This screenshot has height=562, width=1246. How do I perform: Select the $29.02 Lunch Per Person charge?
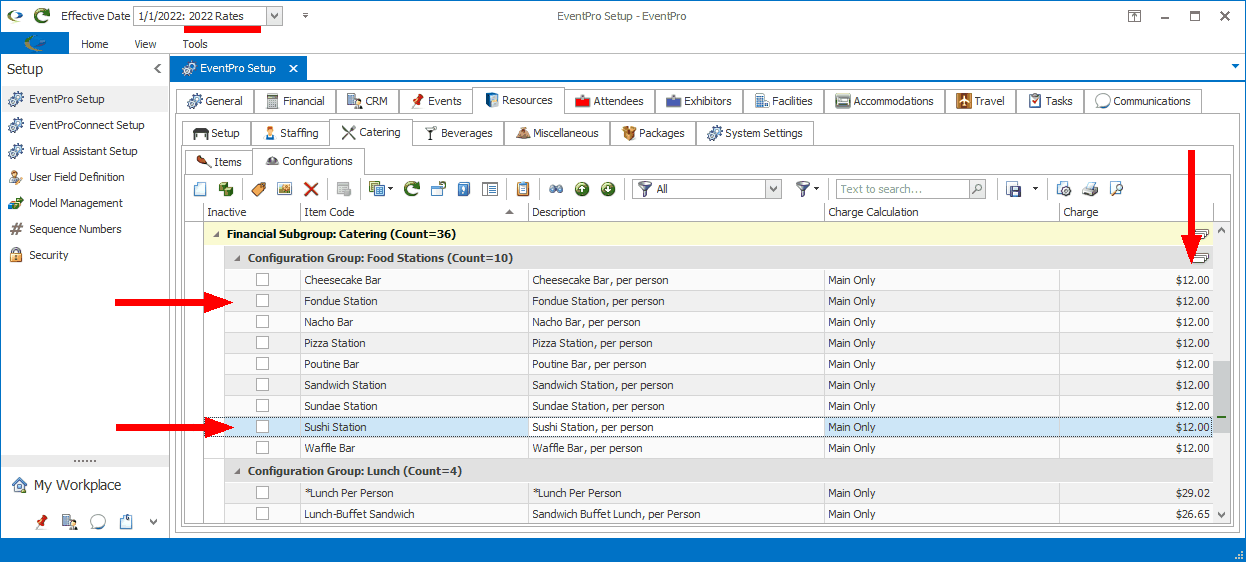click(1136, 493)
